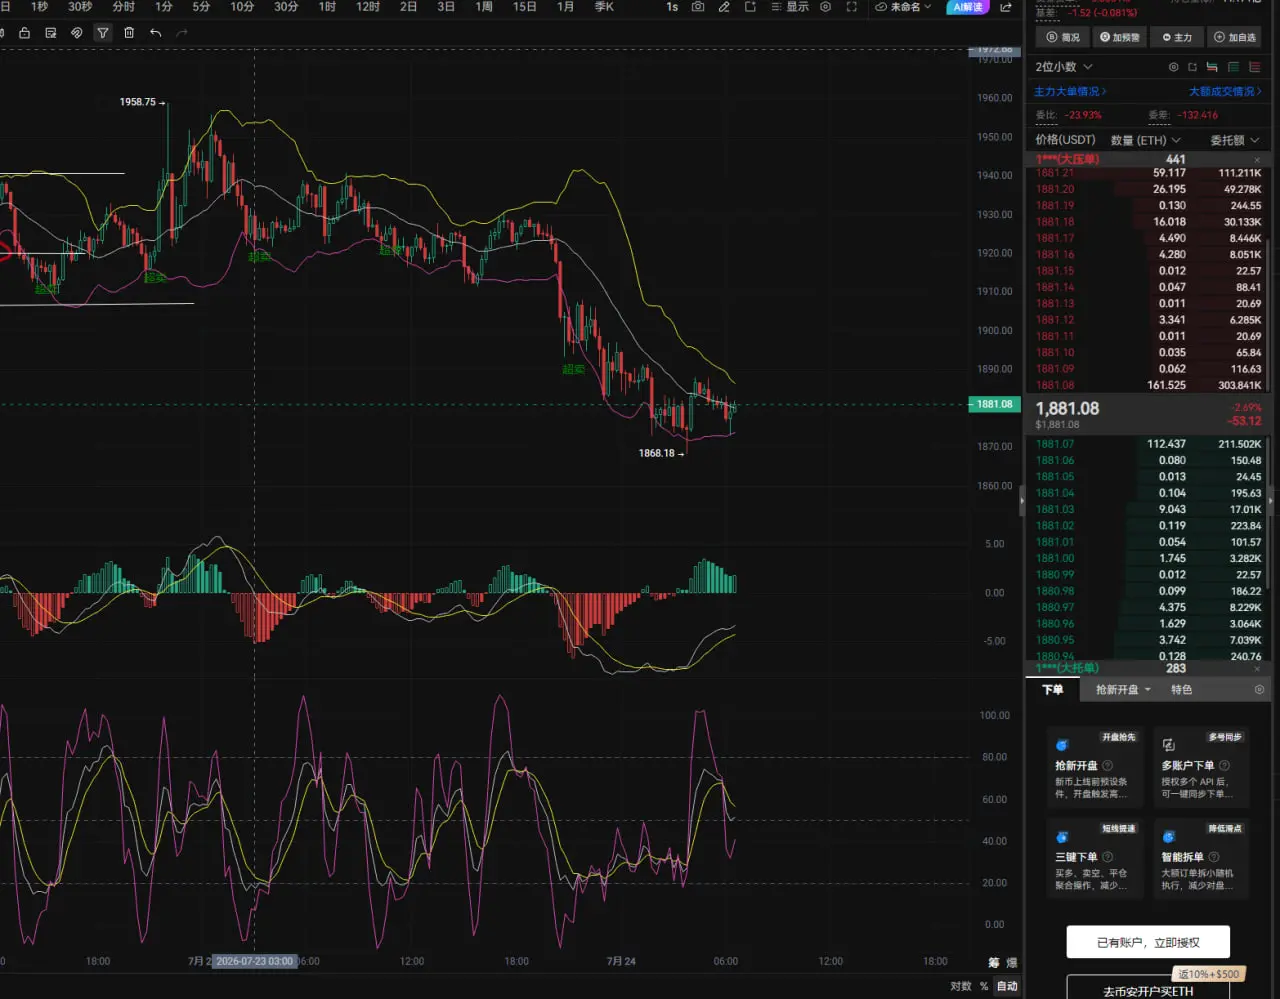Delete drawings with the trash icon

coord(129,33)
